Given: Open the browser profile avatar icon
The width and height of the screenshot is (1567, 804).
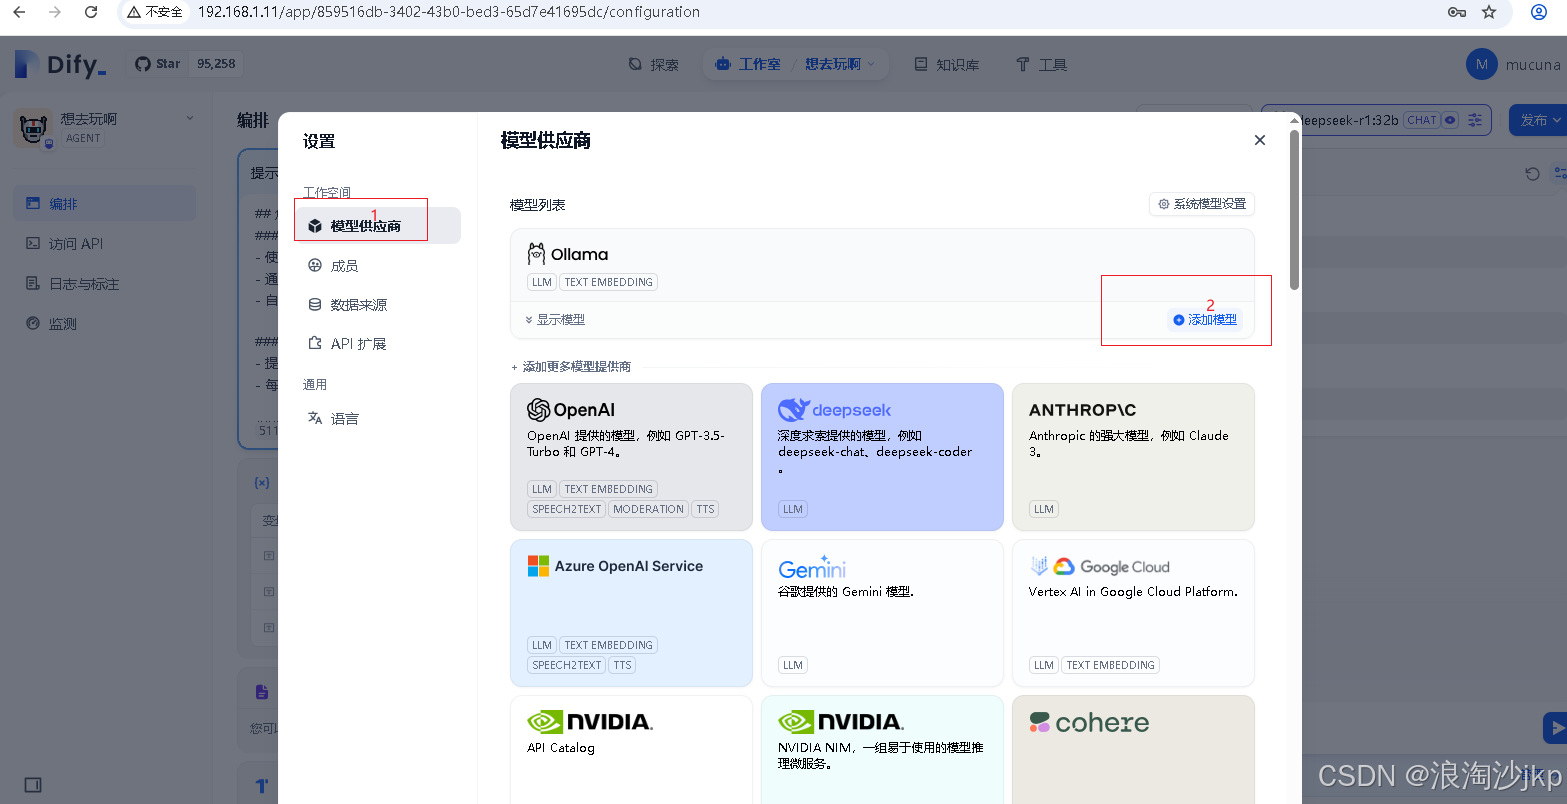Looking at the screenshot, I should (1539, 12).
